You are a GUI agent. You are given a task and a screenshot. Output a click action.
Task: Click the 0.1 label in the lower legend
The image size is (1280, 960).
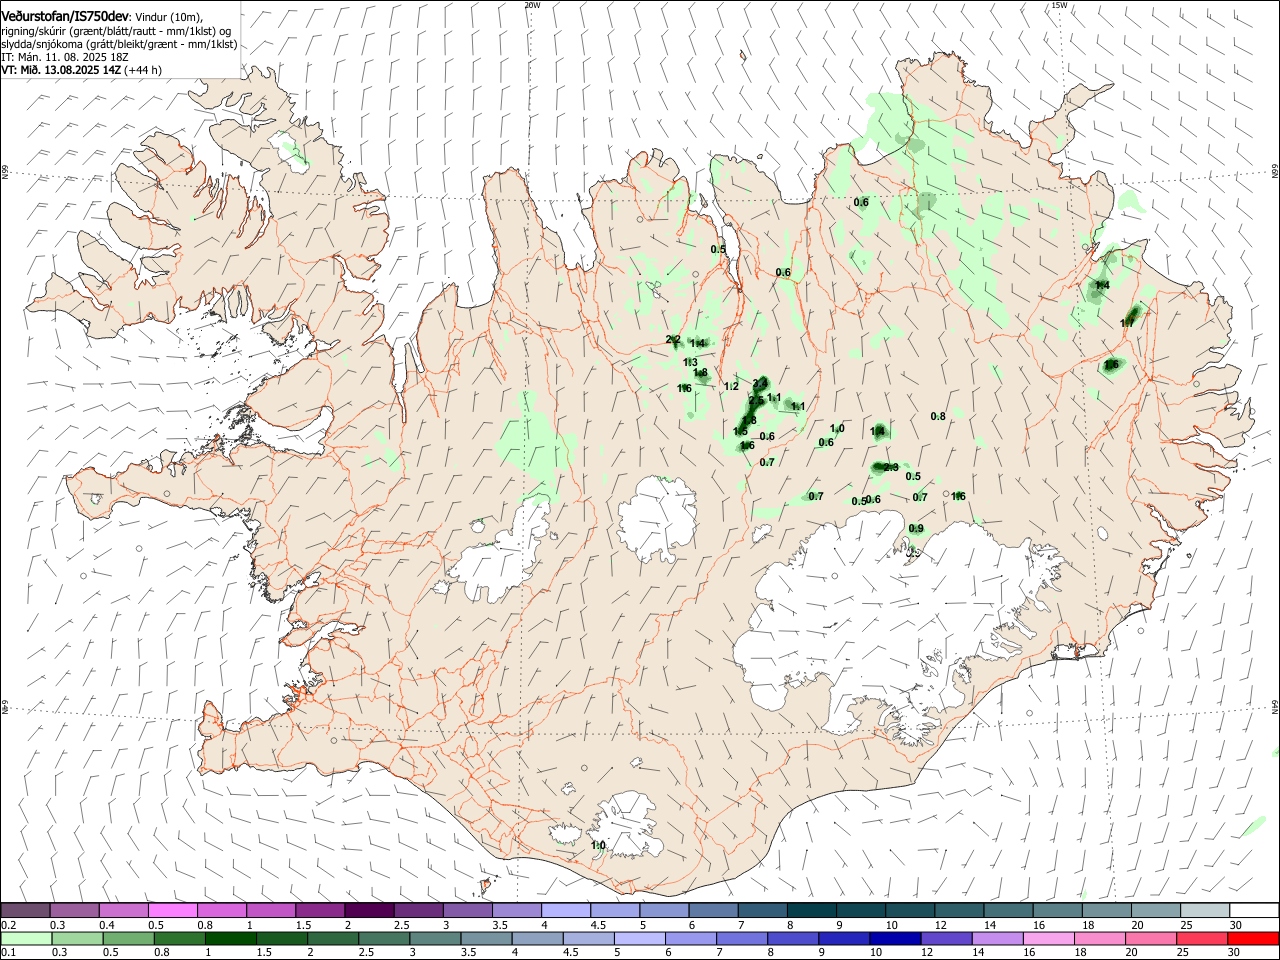pos(9,952)
